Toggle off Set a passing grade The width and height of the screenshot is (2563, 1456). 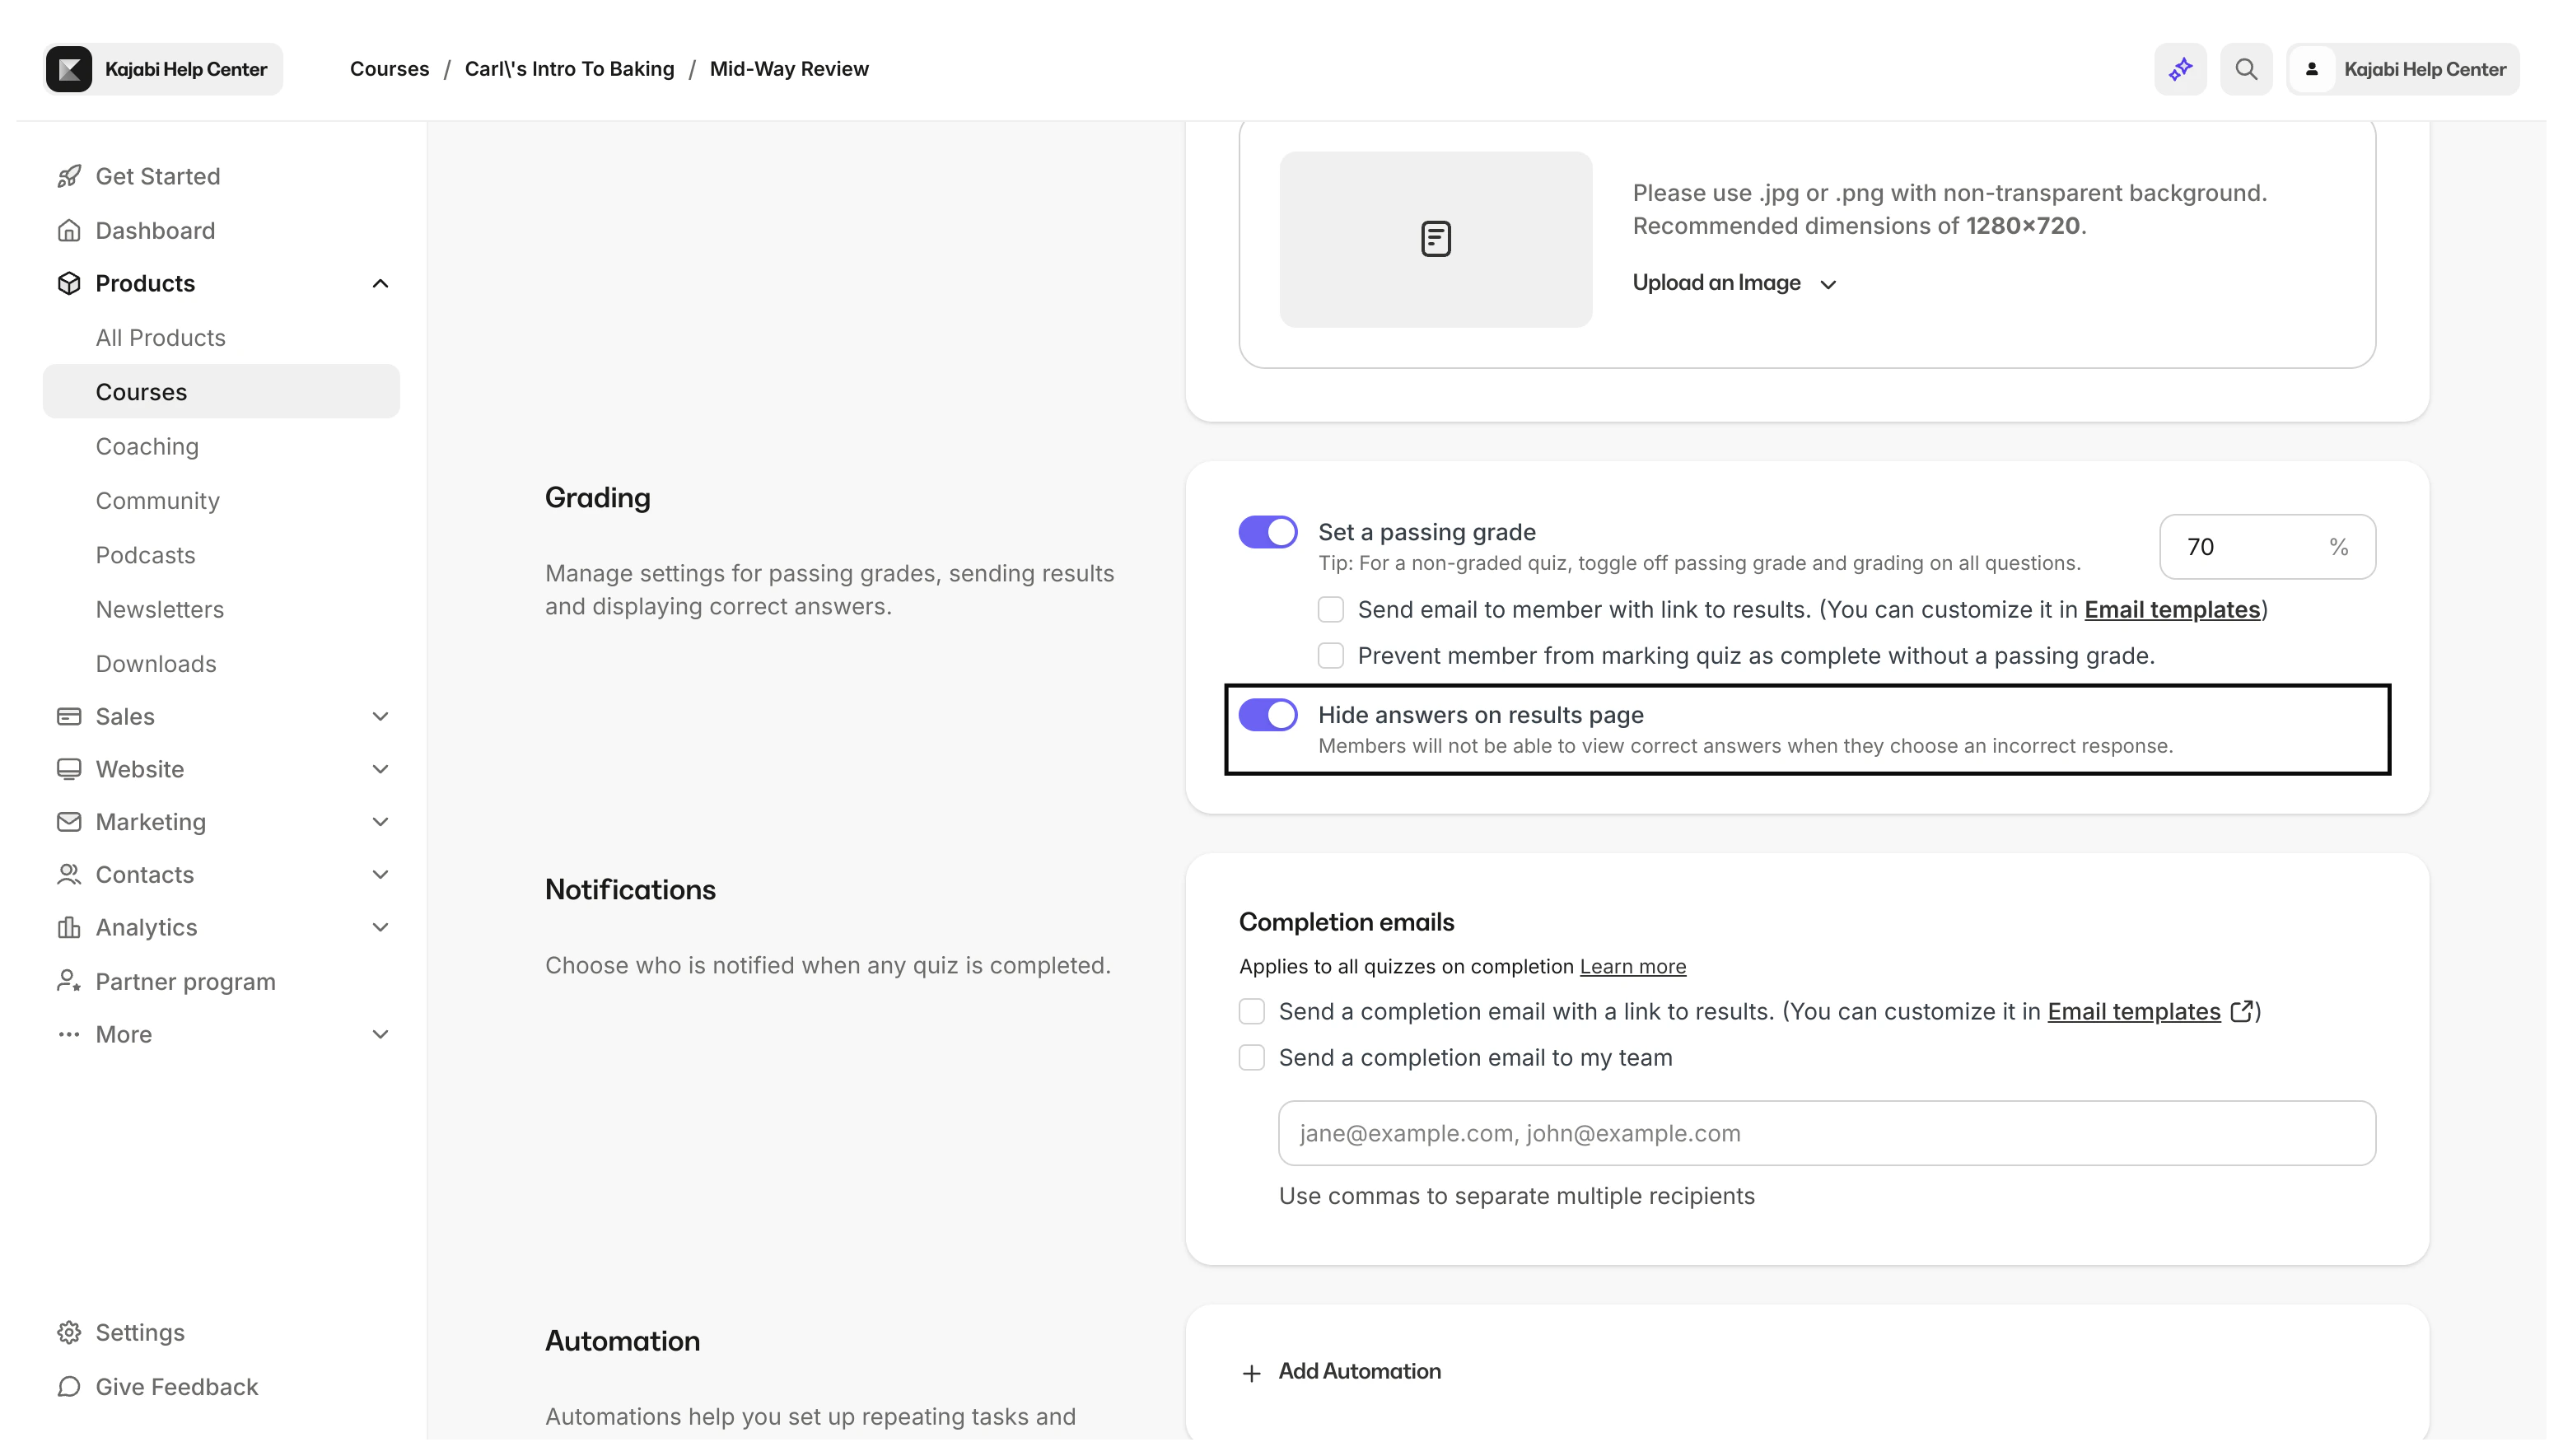pyautogui.click(x=1267, y=531)
